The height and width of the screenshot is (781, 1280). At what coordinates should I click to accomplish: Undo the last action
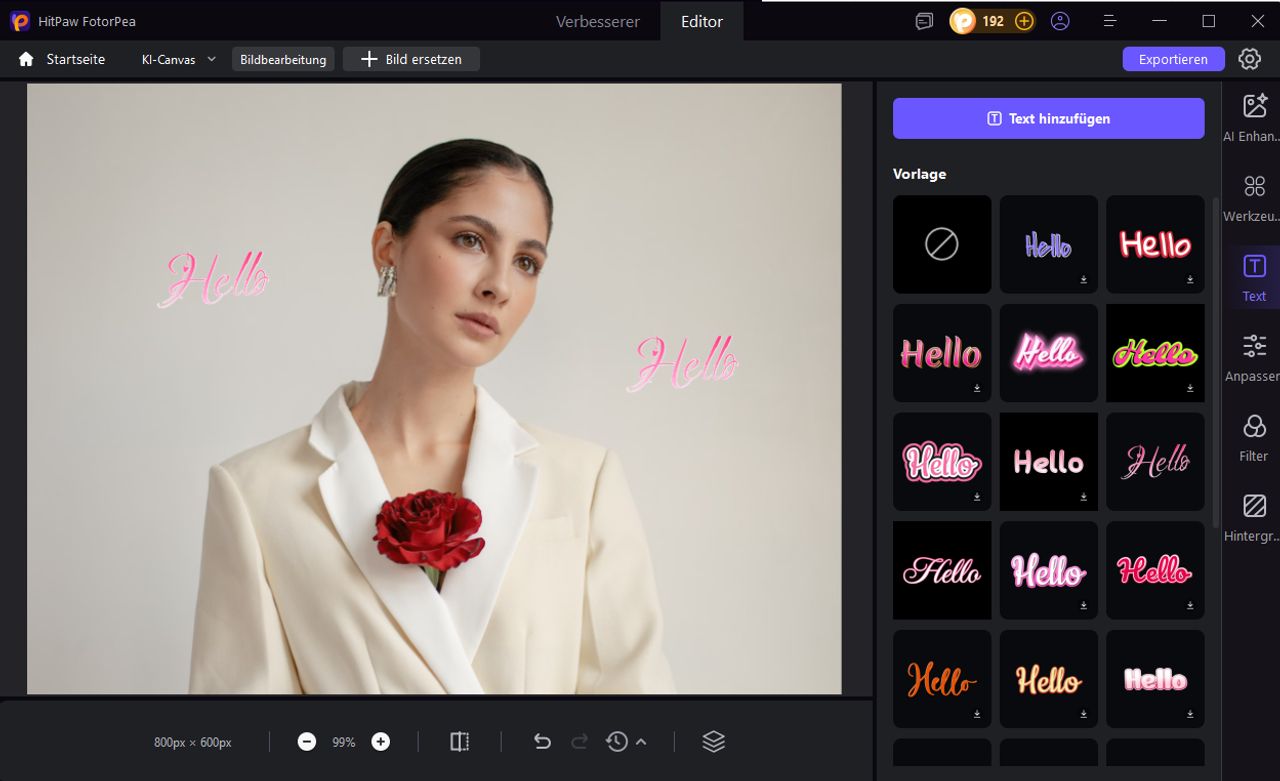[x=542, y=742]
